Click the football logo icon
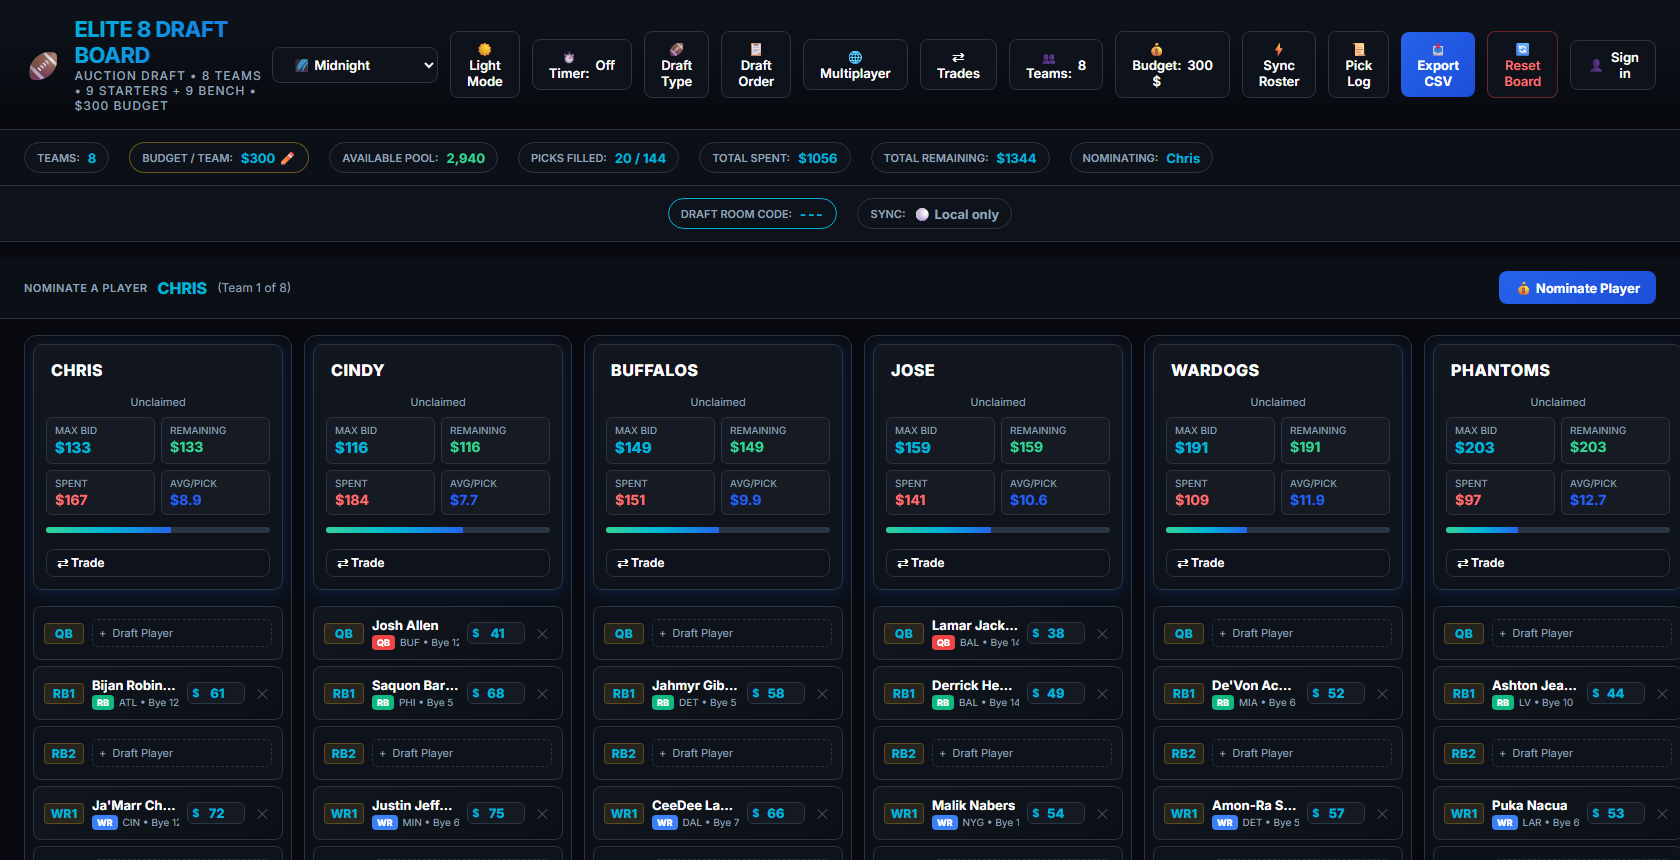Image resolution: width=1680 pixels, height=860 pixels. coord(43,66)
